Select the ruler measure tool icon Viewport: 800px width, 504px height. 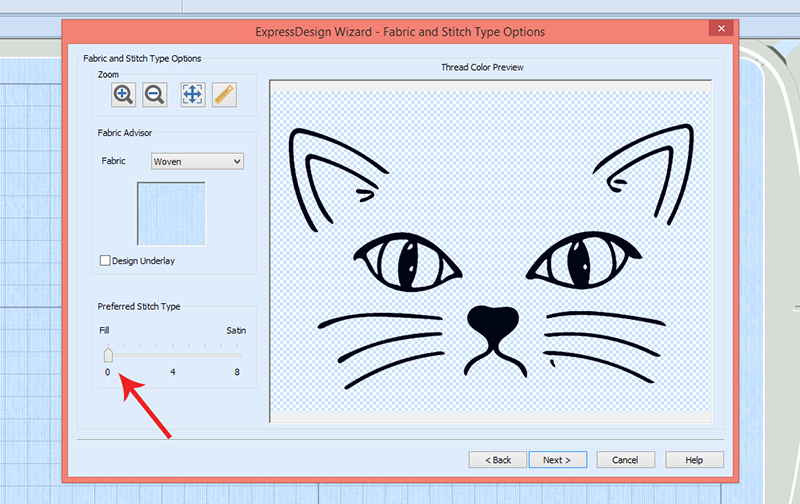pyautogui.click(x=224, y=95)
